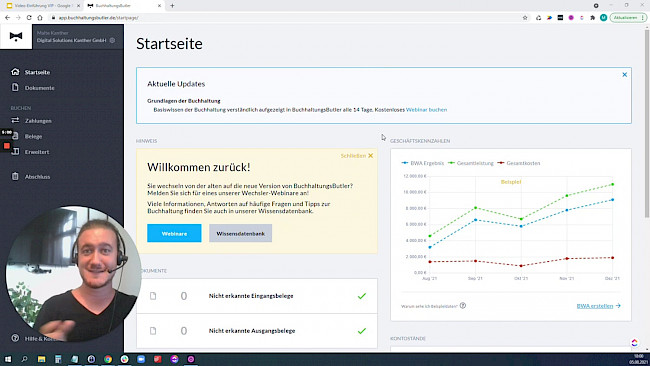The width and height of the screenshot is (650, 366).
Task: Open Calculator from the taskbar
Action: pos(58,359)
